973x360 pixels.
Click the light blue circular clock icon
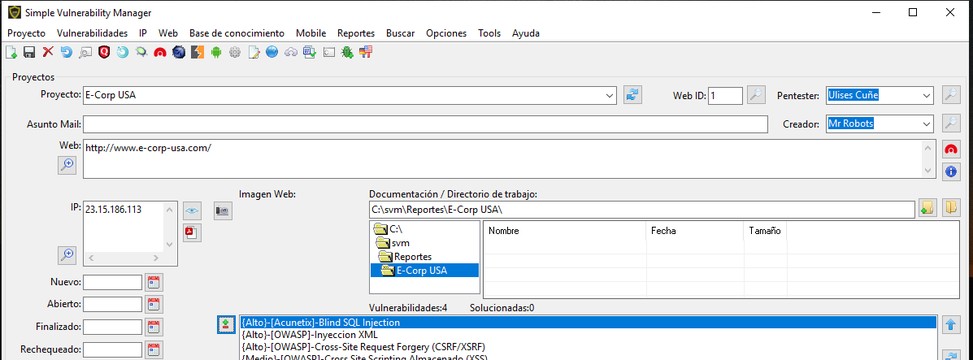122,53
